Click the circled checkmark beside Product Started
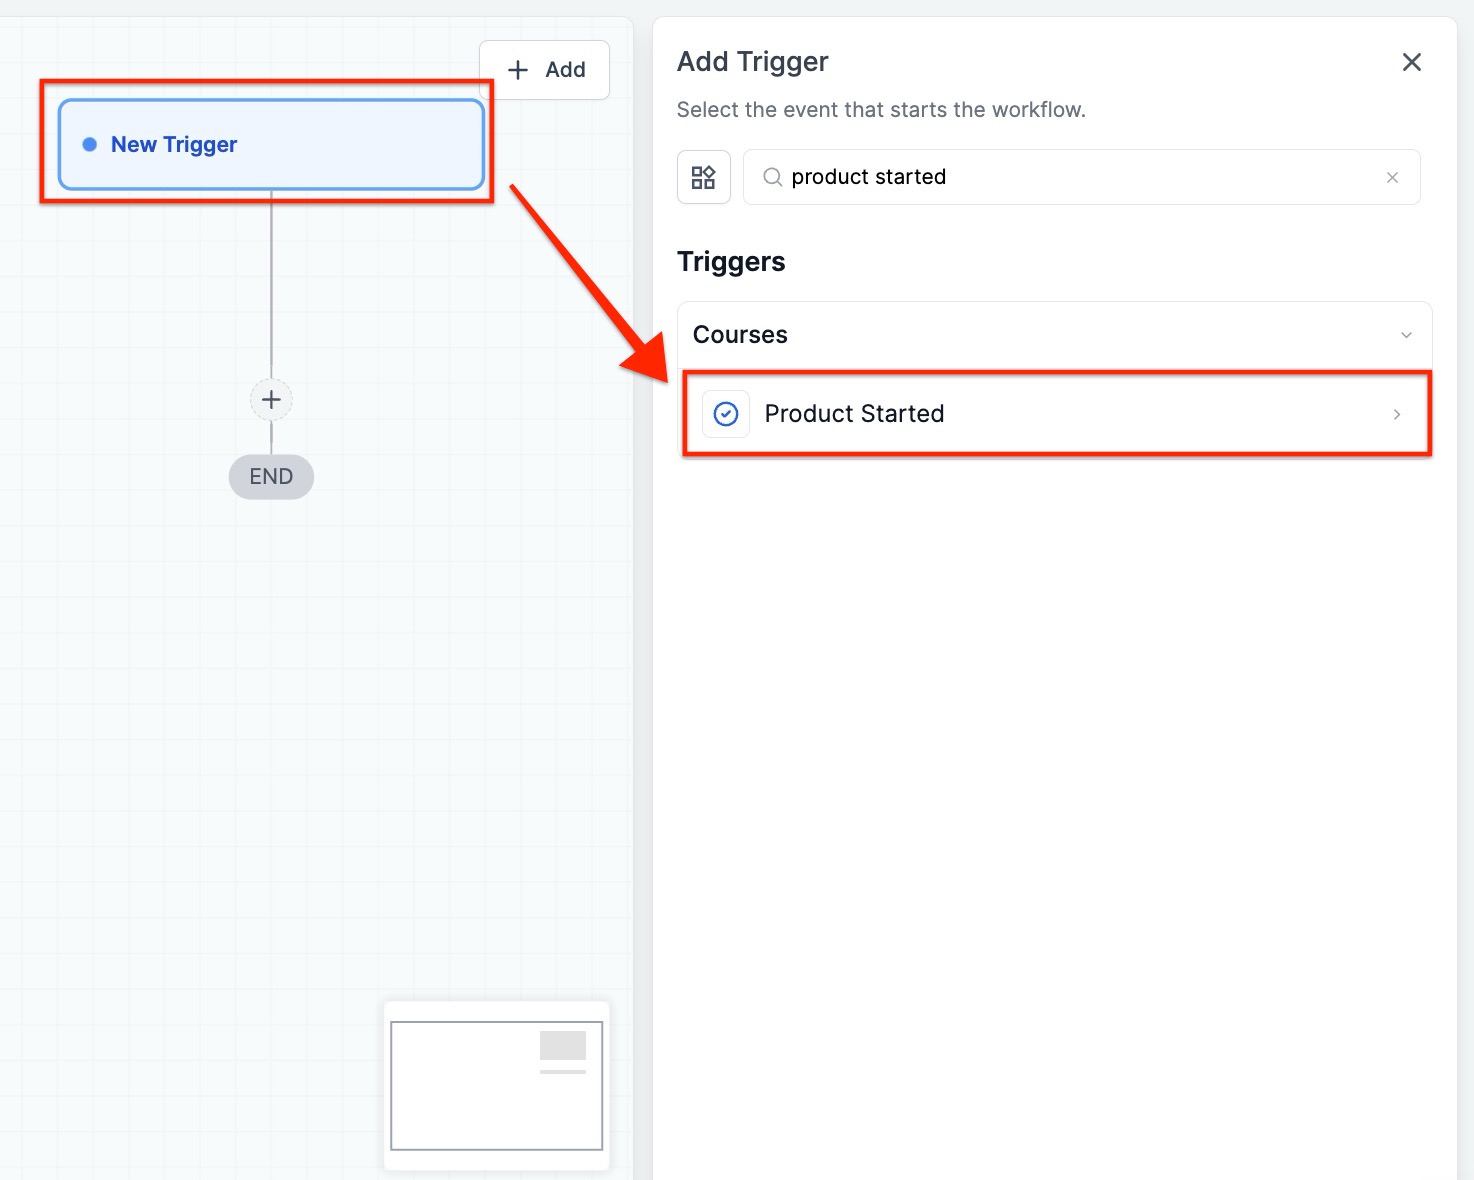The image size is (1474, 1180). click(726, 414)
